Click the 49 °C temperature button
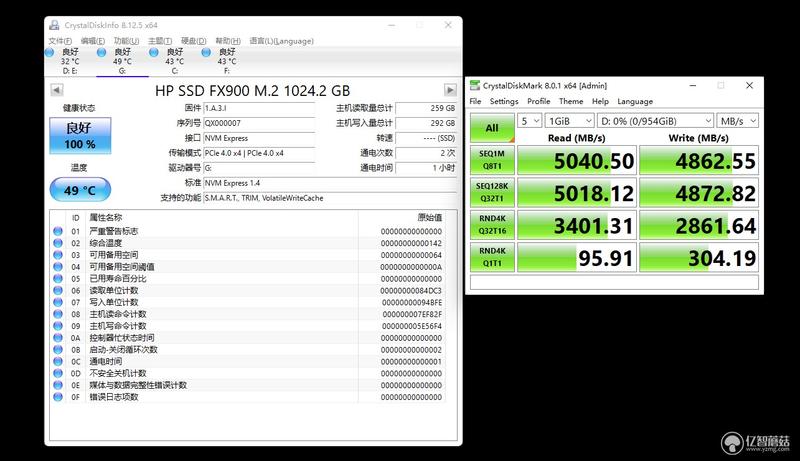 click(80, 190)
